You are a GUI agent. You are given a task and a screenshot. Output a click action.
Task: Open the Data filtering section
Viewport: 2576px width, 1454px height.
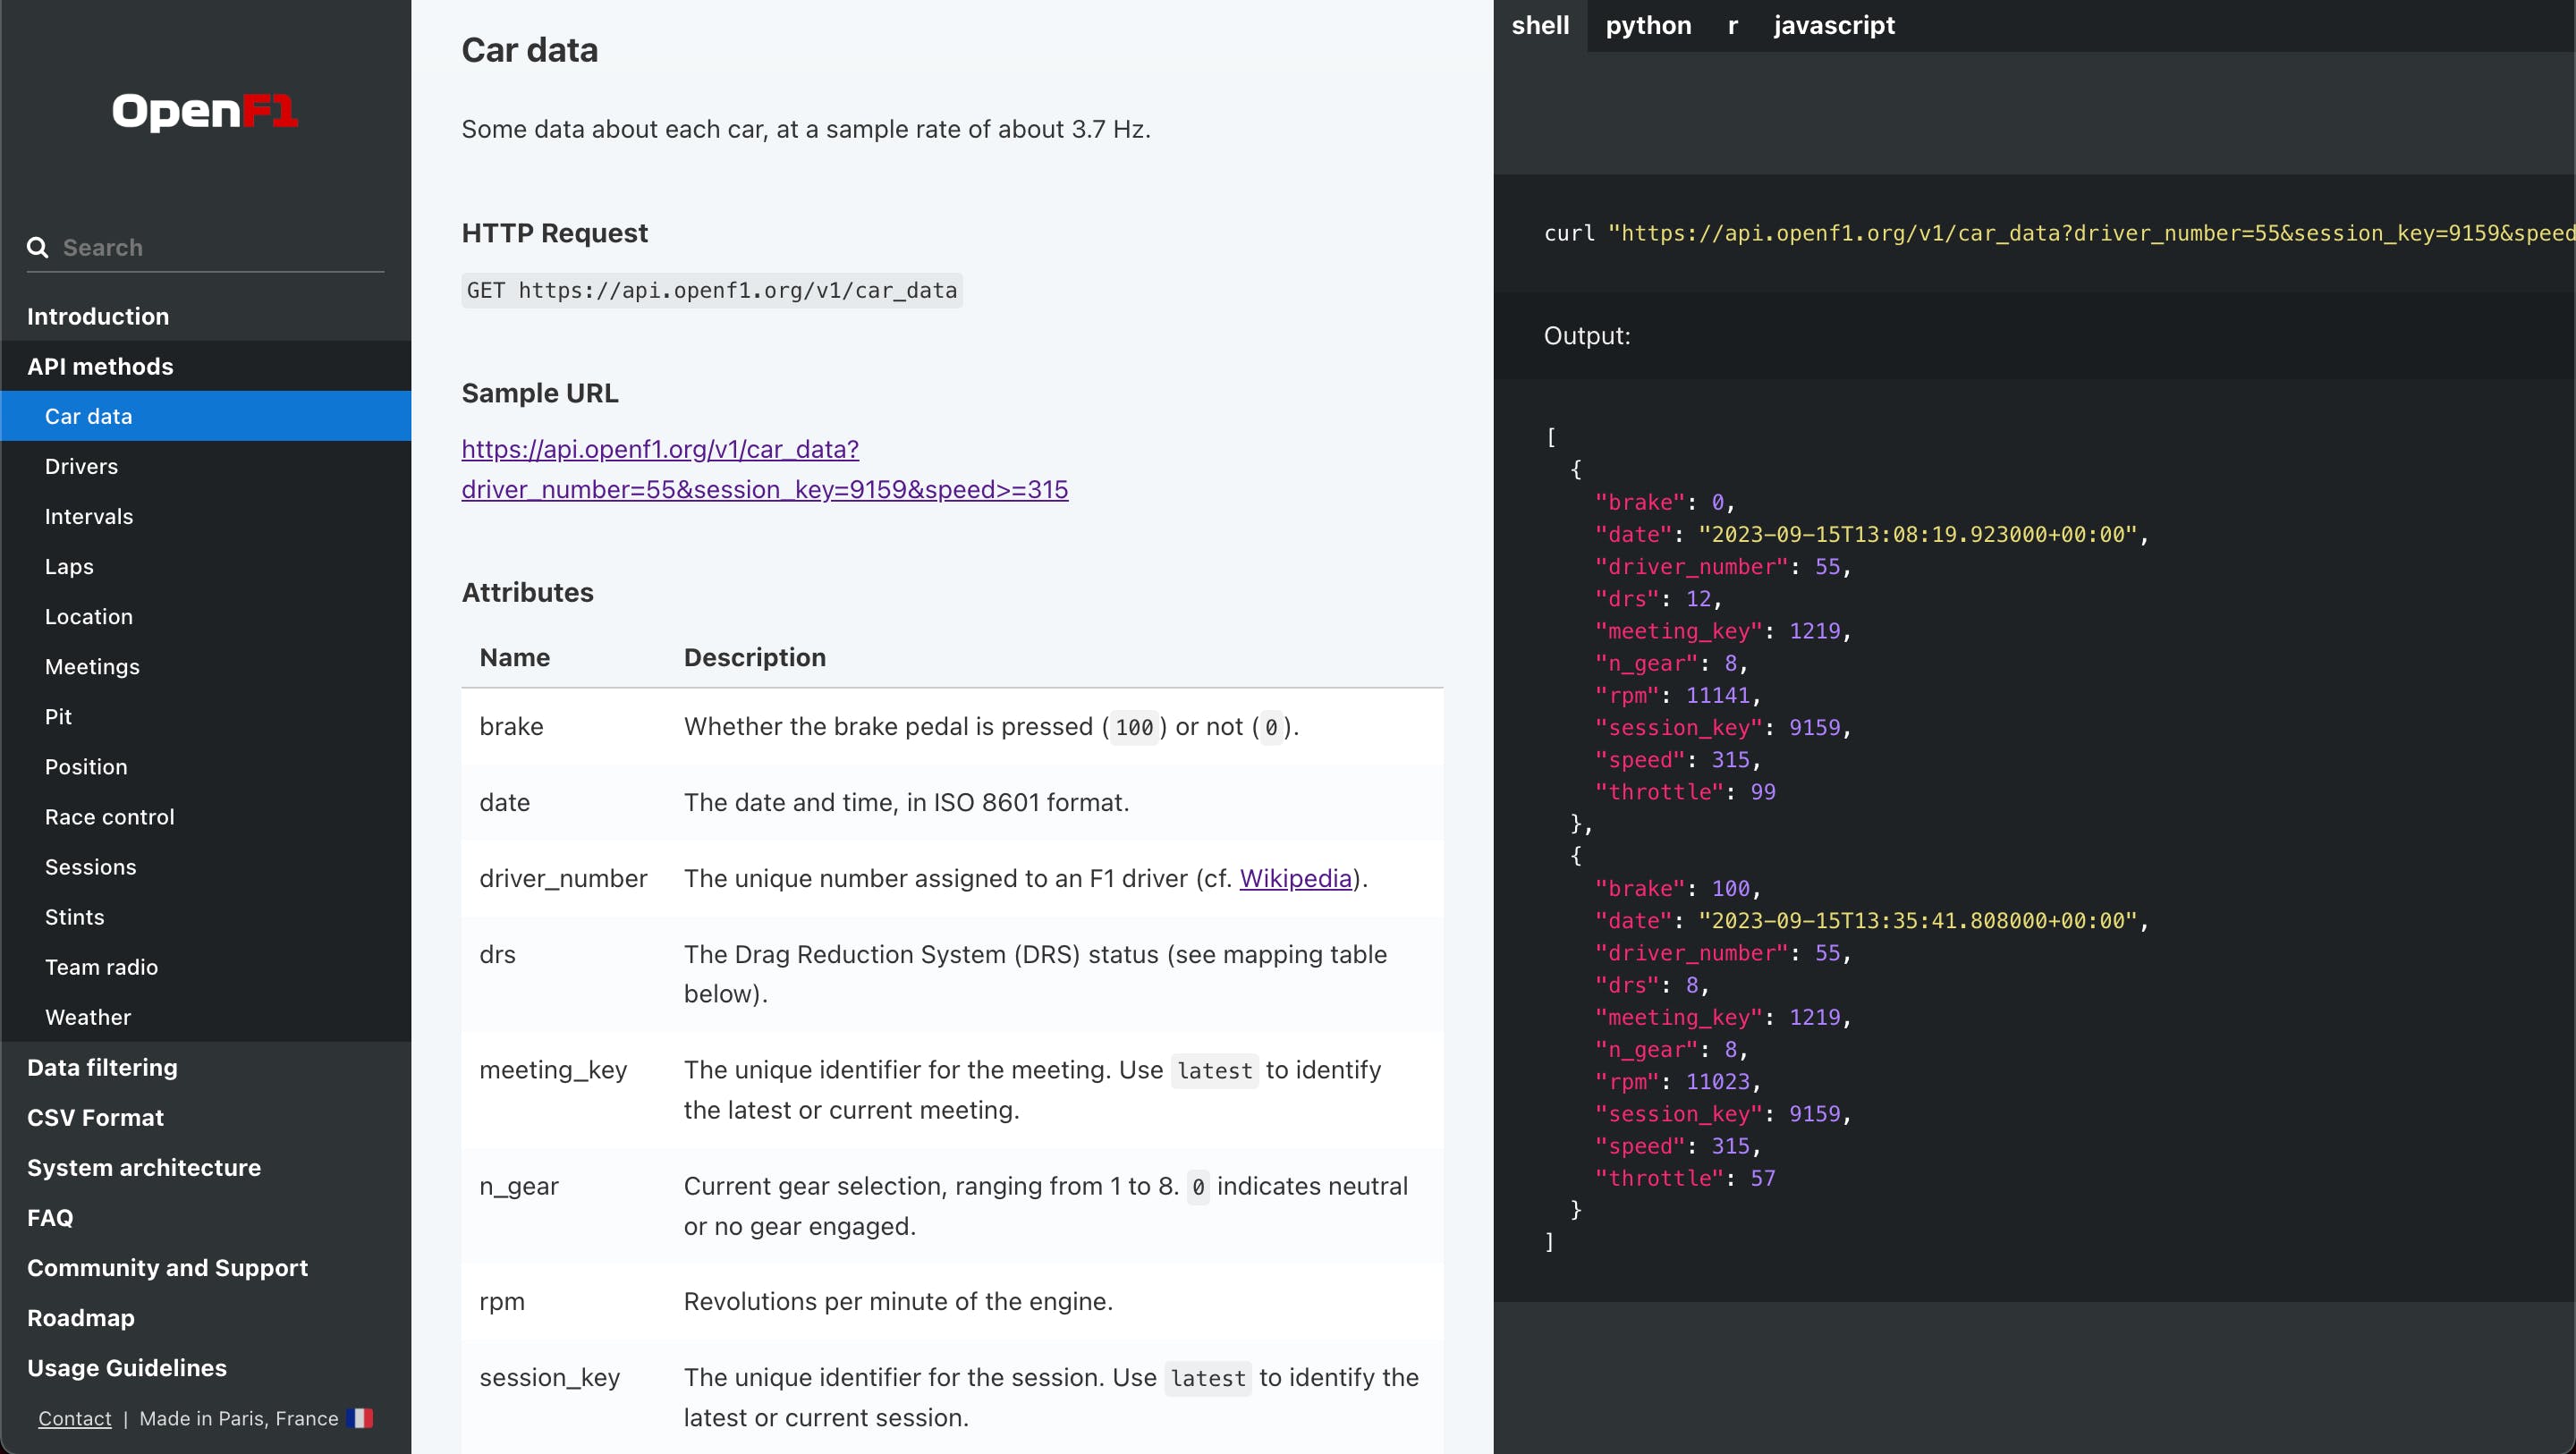(101, 1067)
